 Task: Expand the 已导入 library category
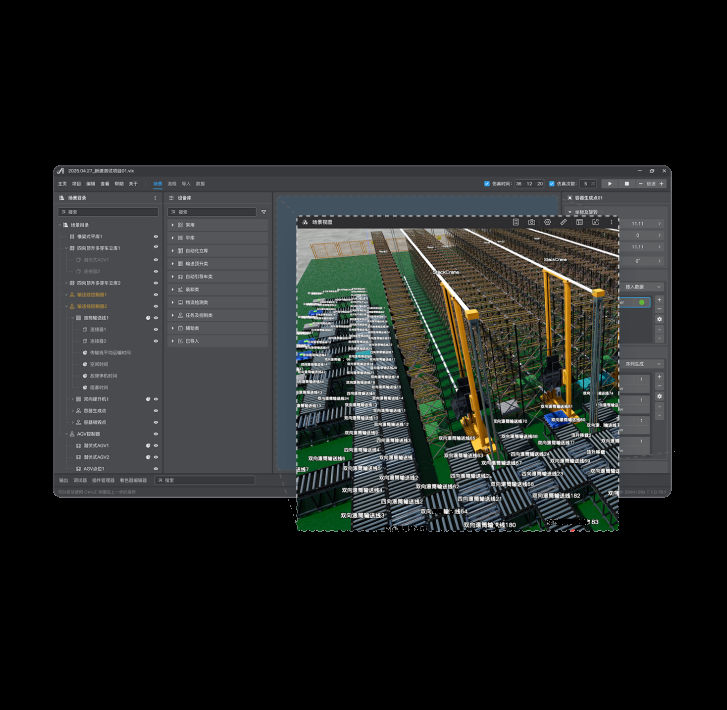point(172,341)
